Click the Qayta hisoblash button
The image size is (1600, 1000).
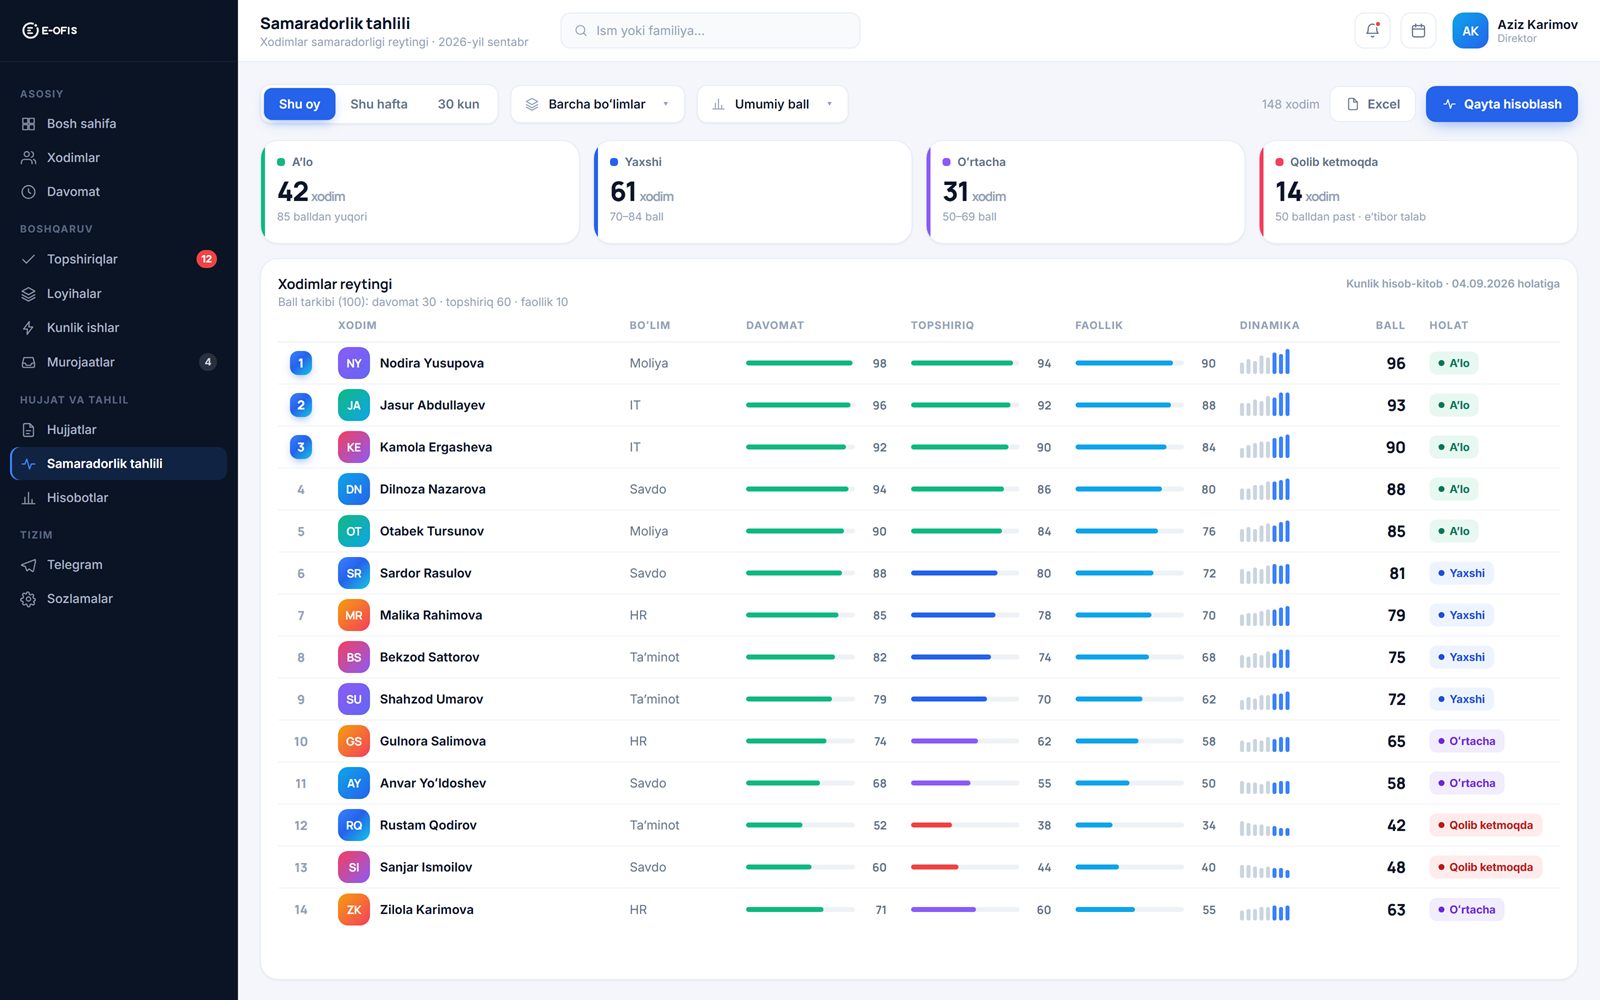click(x=1502, y=104)
